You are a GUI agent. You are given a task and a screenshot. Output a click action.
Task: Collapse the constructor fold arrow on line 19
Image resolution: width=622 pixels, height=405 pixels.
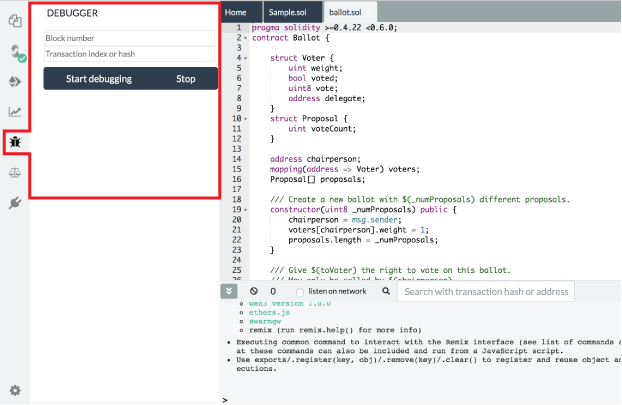[x=246, y=210]
